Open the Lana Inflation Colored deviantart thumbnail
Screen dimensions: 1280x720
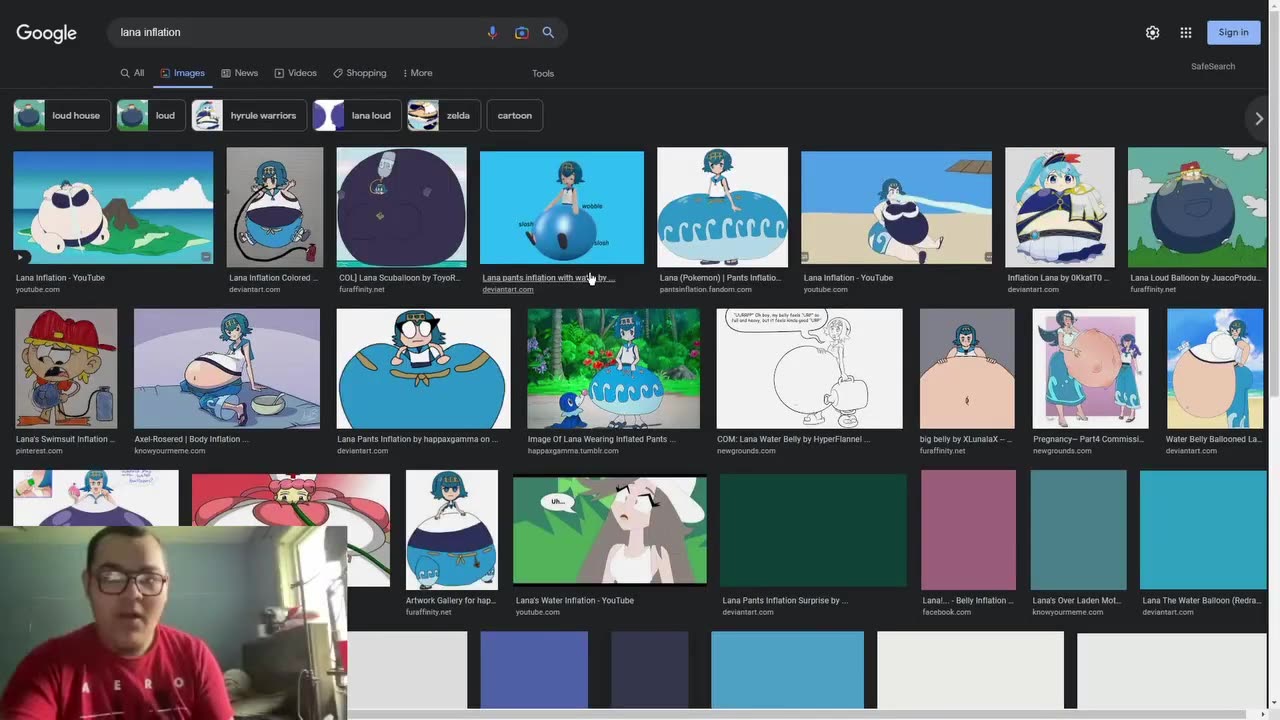pos(274,207)
